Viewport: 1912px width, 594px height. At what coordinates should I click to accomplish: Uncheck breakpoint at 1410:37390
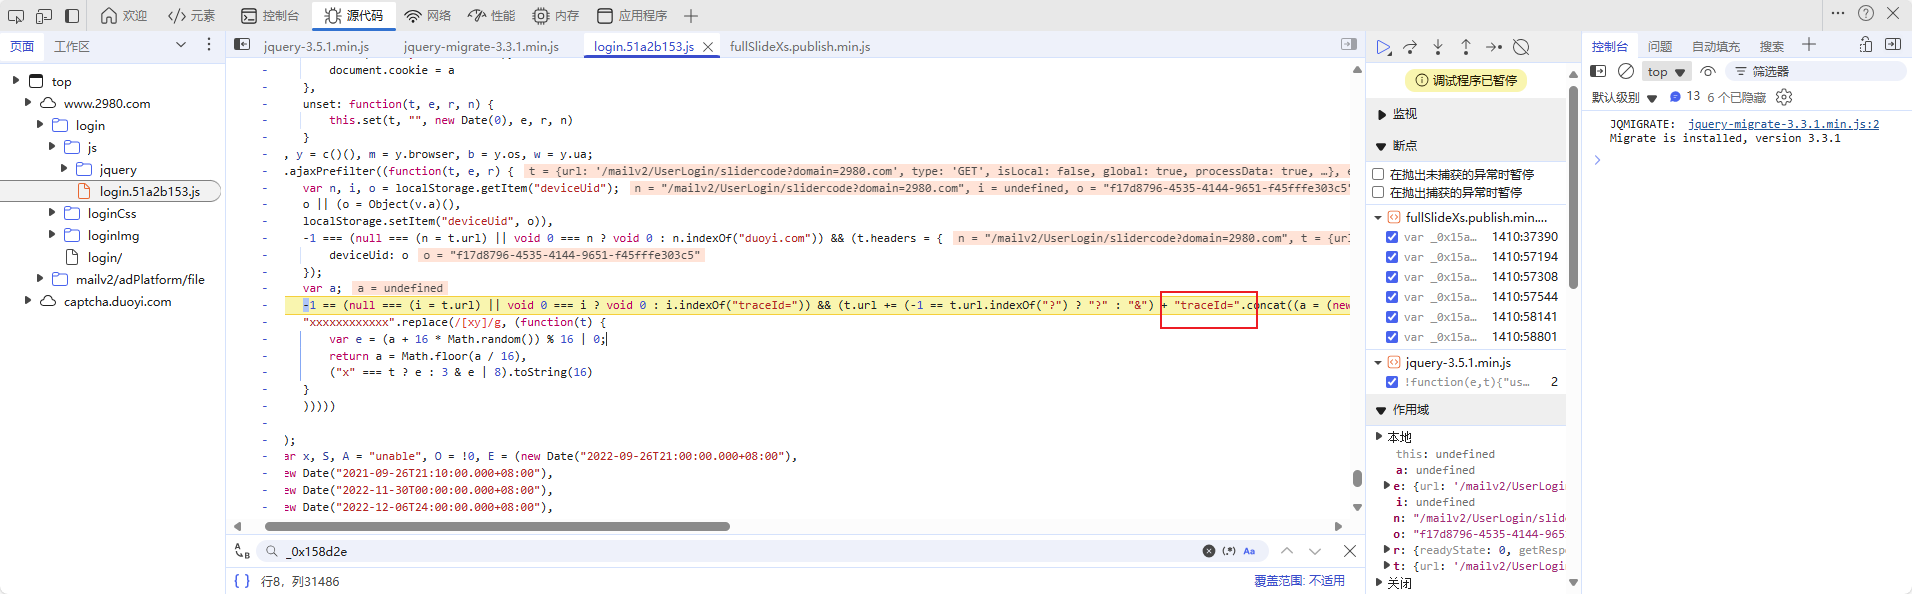[1392, 237]
